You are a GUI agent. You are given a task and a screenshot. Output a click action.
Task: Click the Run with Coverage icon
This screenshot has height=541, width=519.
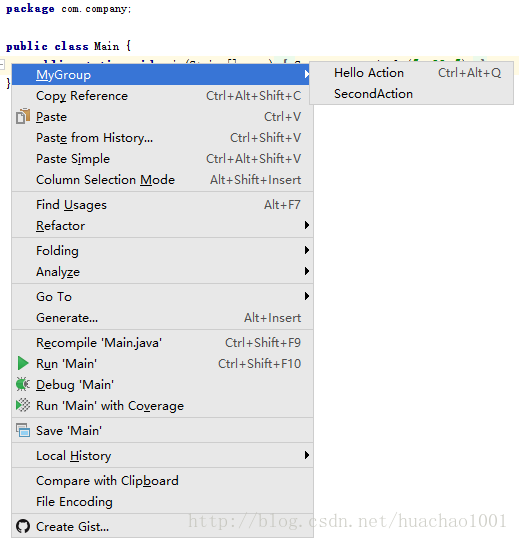tap(23, 405)
